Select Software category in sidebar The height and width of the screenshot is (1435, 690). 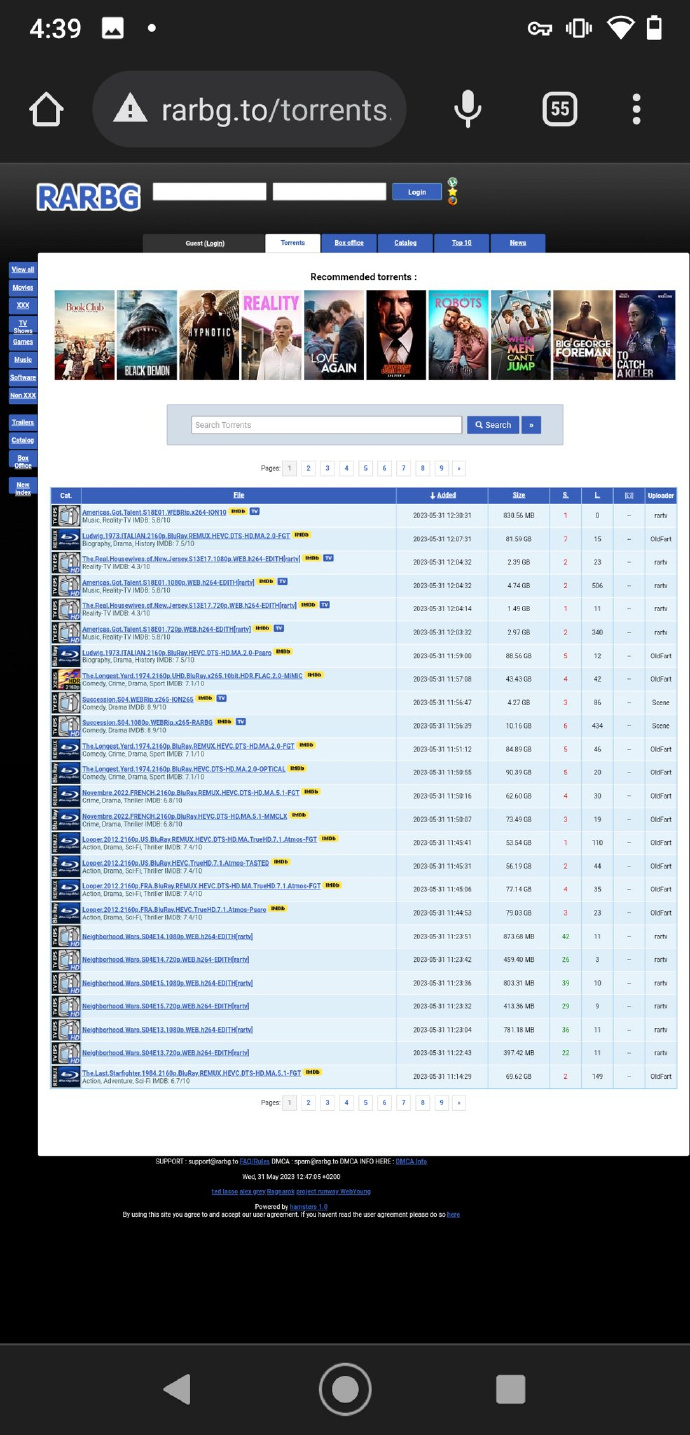click(22, 377)
